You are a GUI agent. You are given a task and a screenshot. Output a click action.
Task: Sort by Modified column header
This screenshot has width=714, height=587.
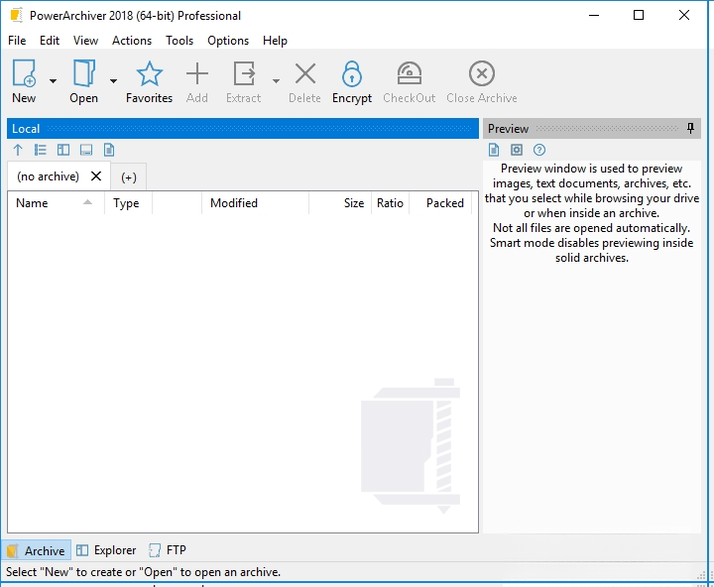point(255,203)
